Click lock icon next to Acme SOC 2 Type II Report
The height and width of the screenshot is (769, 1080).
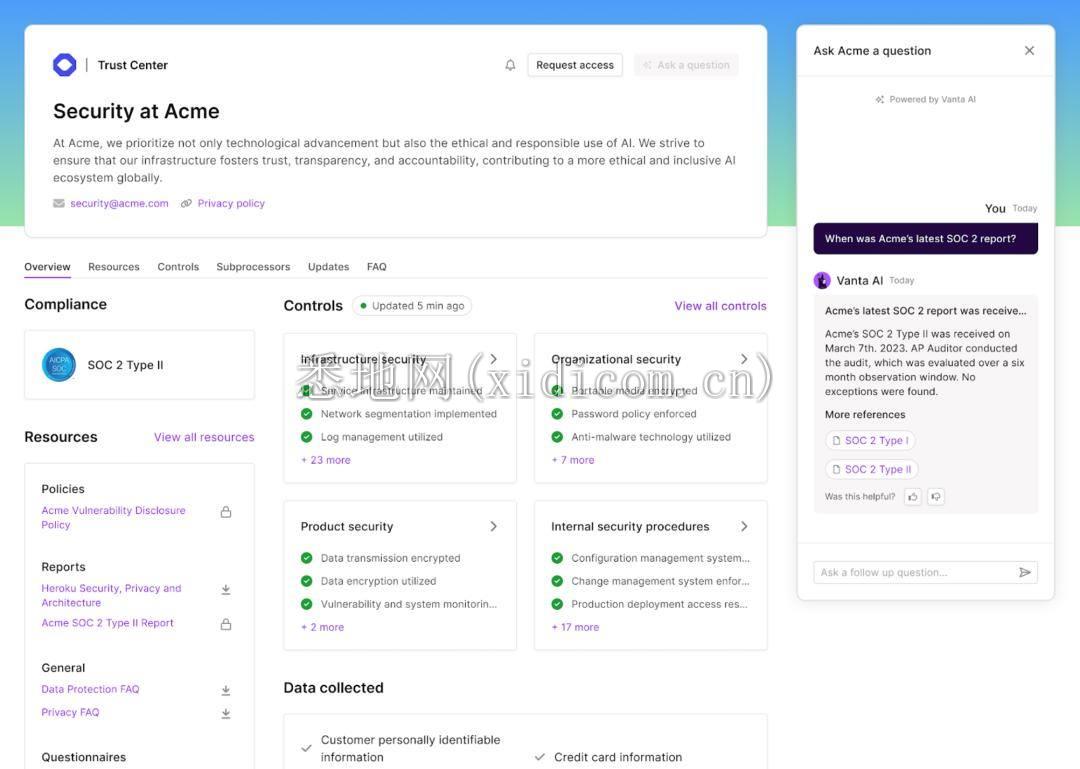coord(225,624)
